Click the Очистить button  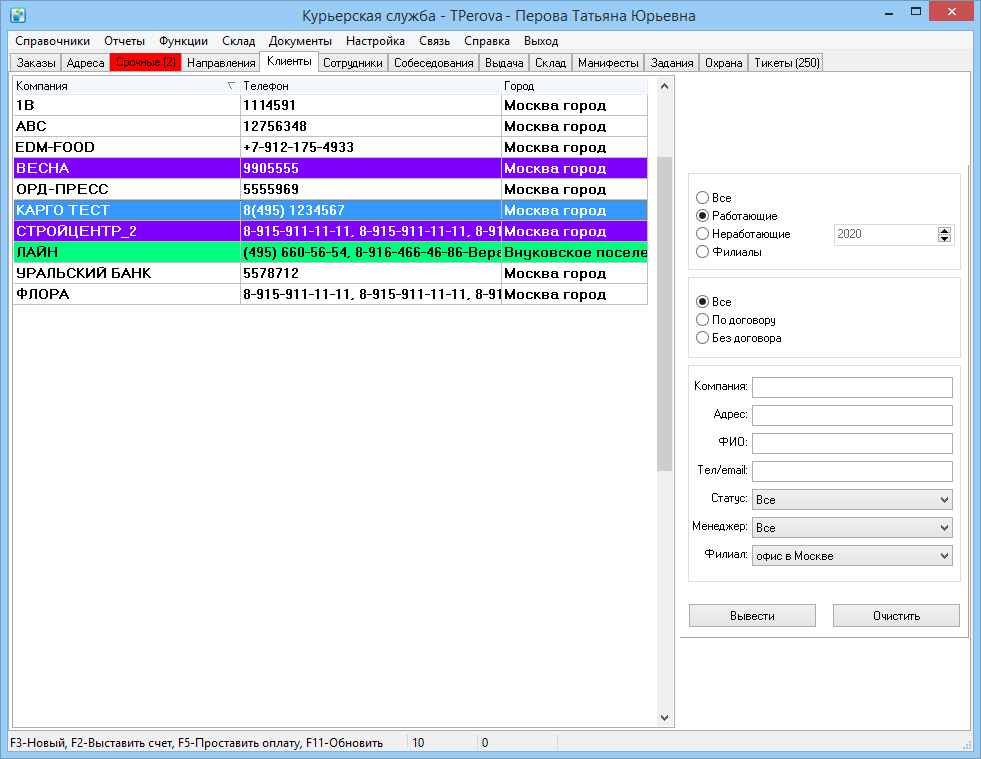tap(896, 616)
